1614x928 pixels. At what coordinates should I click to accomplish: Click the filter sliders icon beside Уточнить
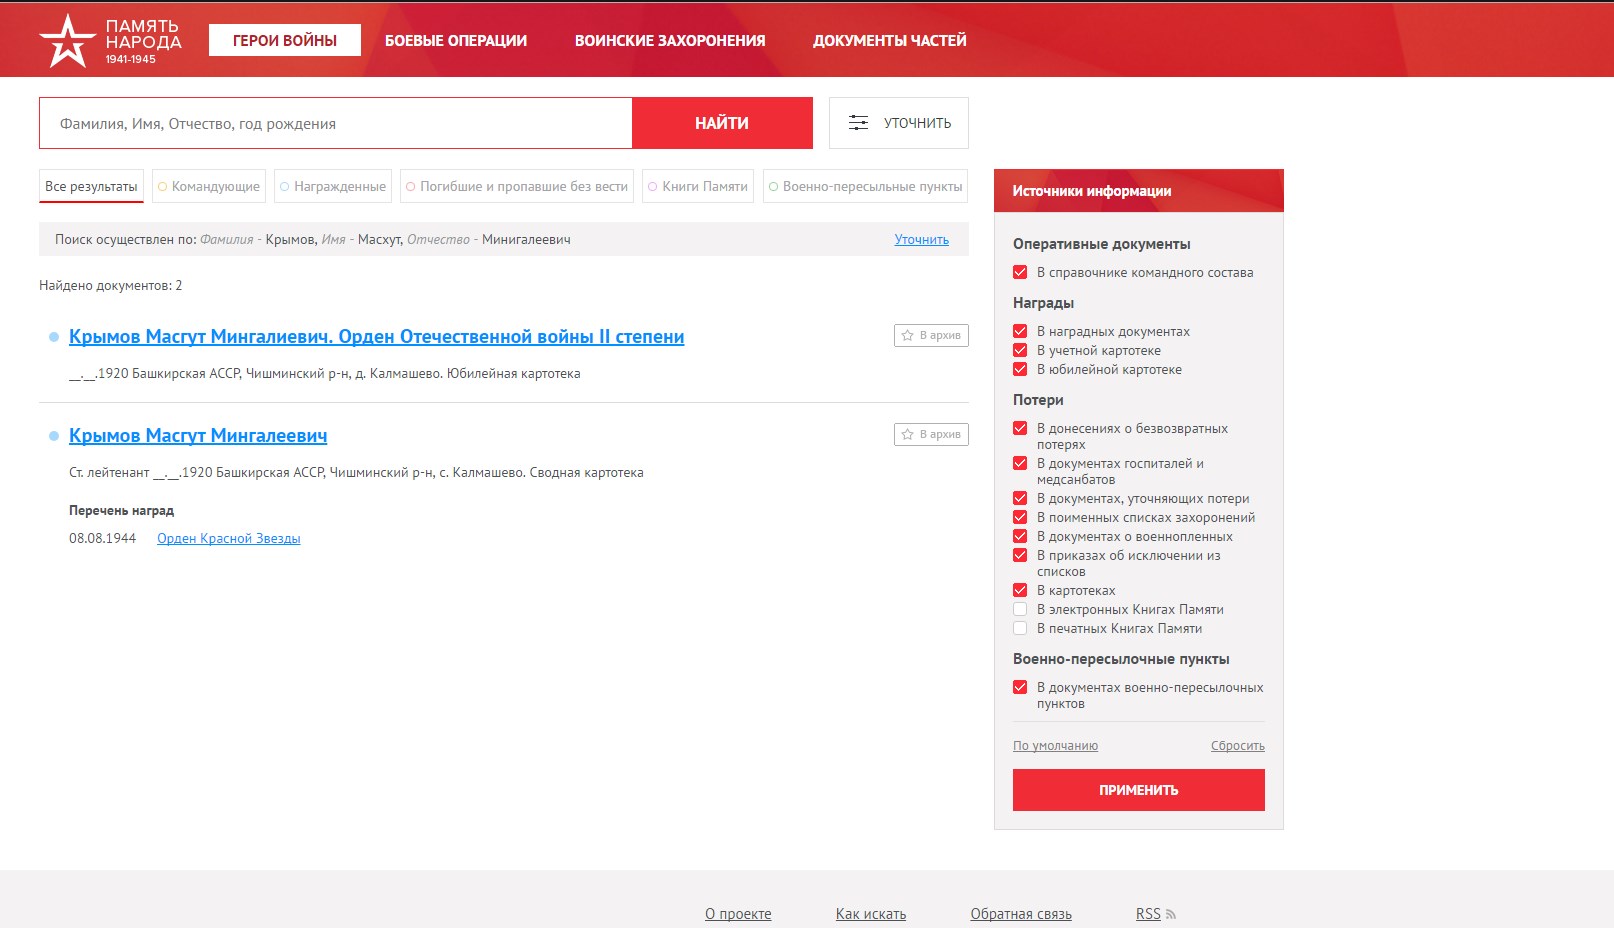pos(858,123)
